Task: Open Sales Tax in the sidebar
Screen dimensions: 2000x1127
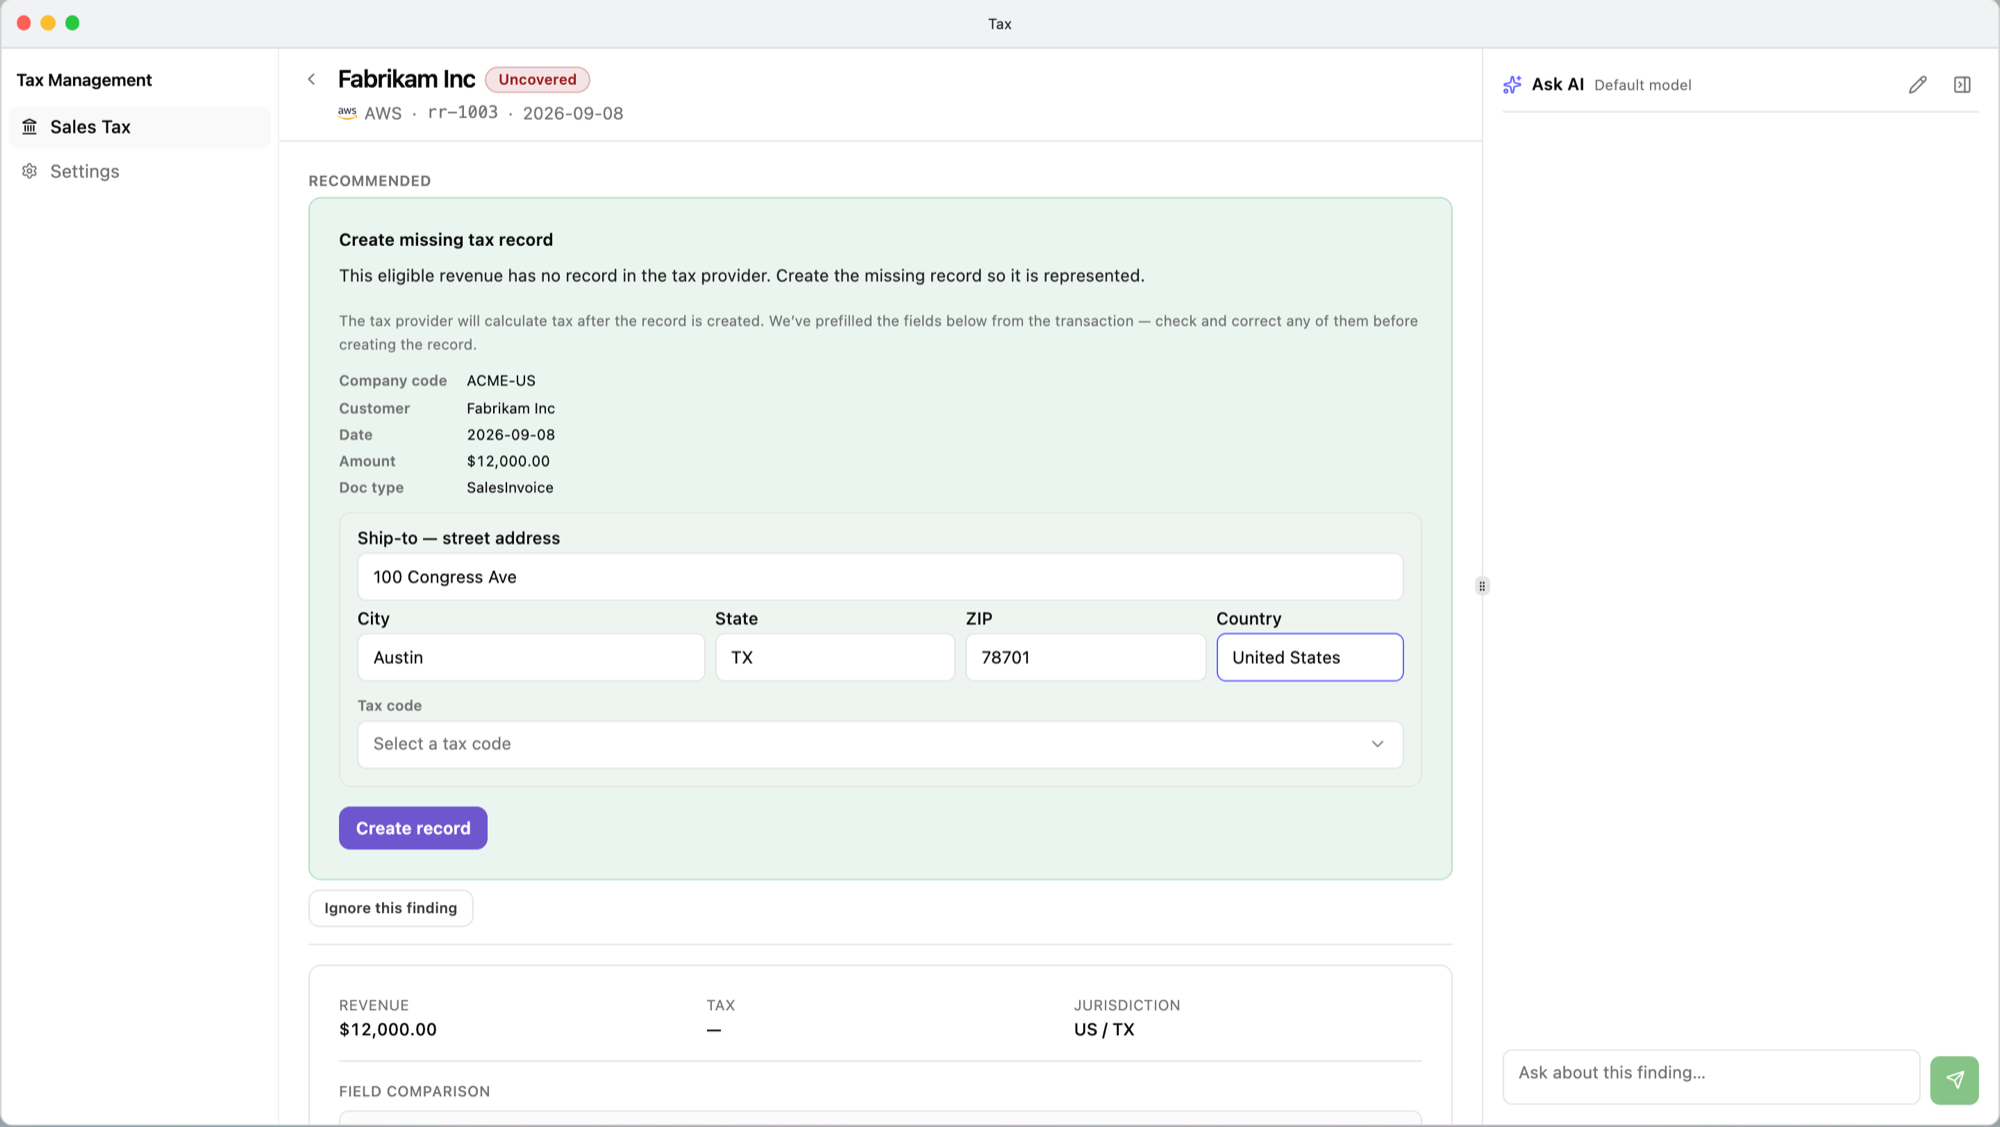Action: (x=140, y=127)
